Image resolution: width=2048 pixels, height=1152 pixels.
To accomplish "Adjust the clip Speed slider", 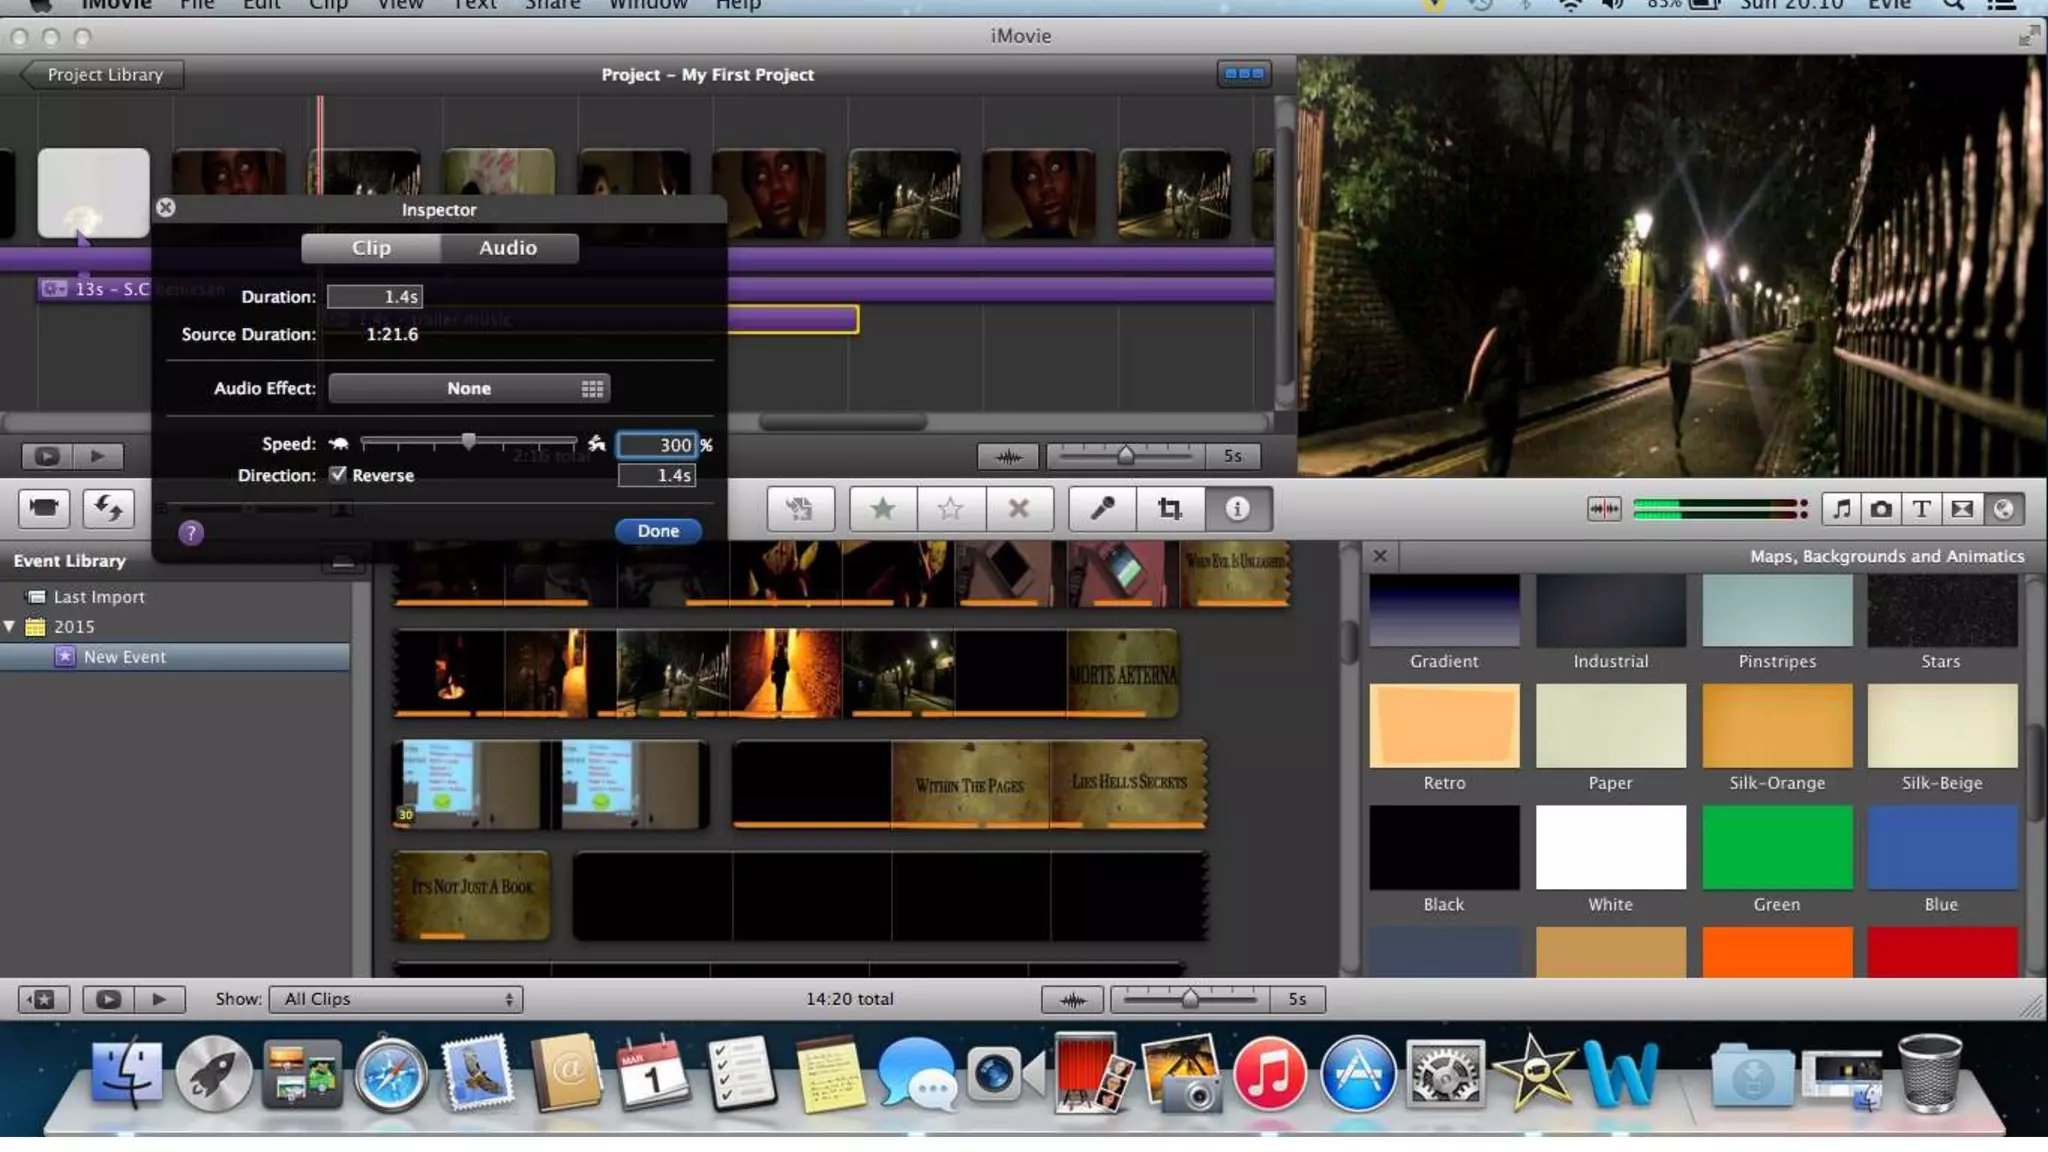I will coord(468,442).
